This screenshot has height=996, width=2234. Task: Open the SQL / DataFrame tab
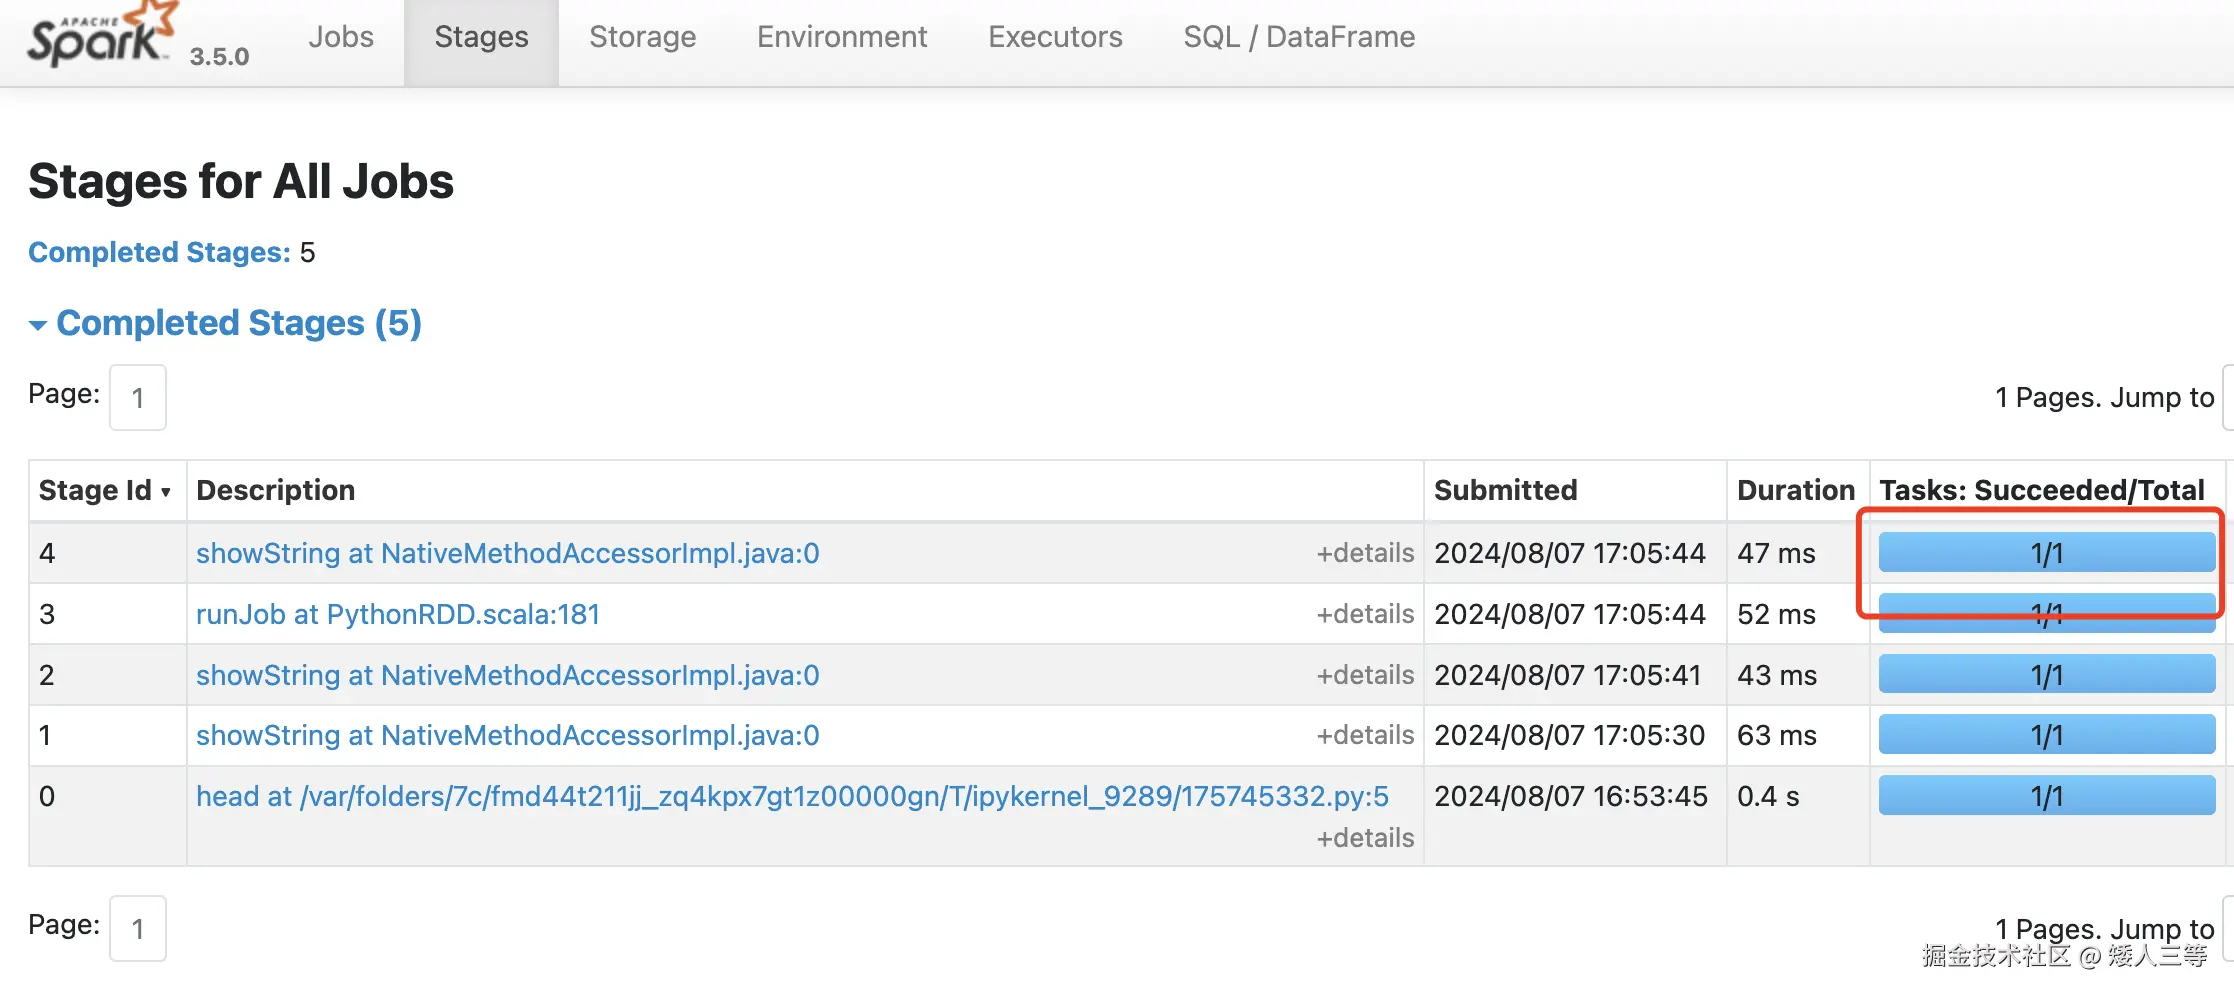tap(1298, 38)
